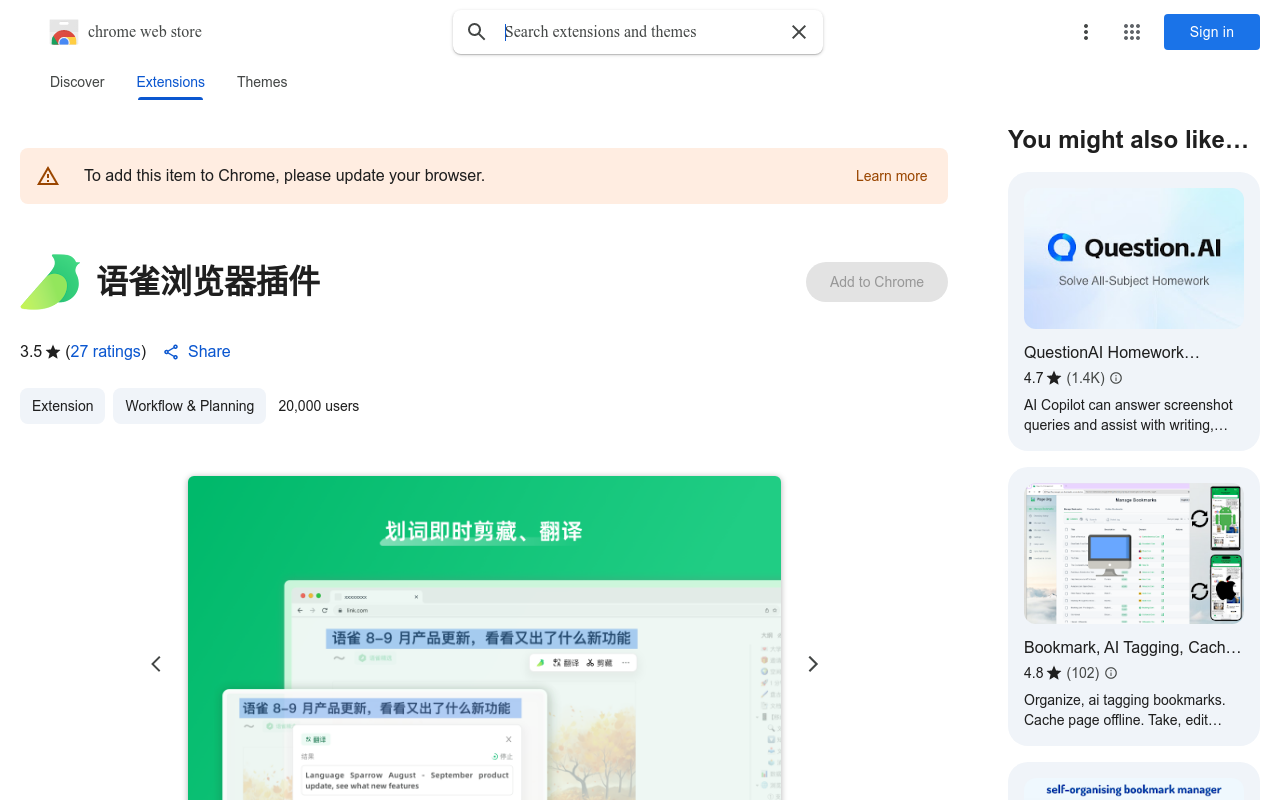1280x800 pixels.
Task: Open the Question.AI promo image
Action: coord(1134,258)
